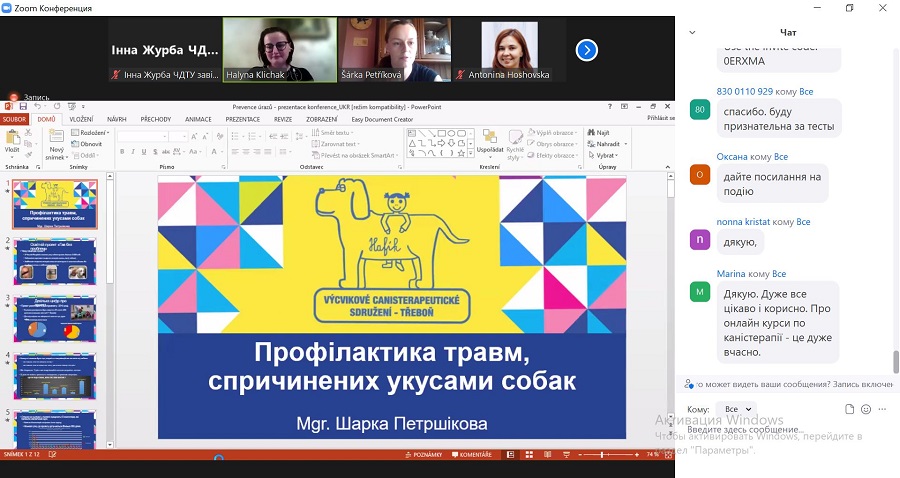Toggle justify alignment in the Odstavec group
The width and height of the screenshot is (900, 478).
pyautogui.click(x=267, y=152)
